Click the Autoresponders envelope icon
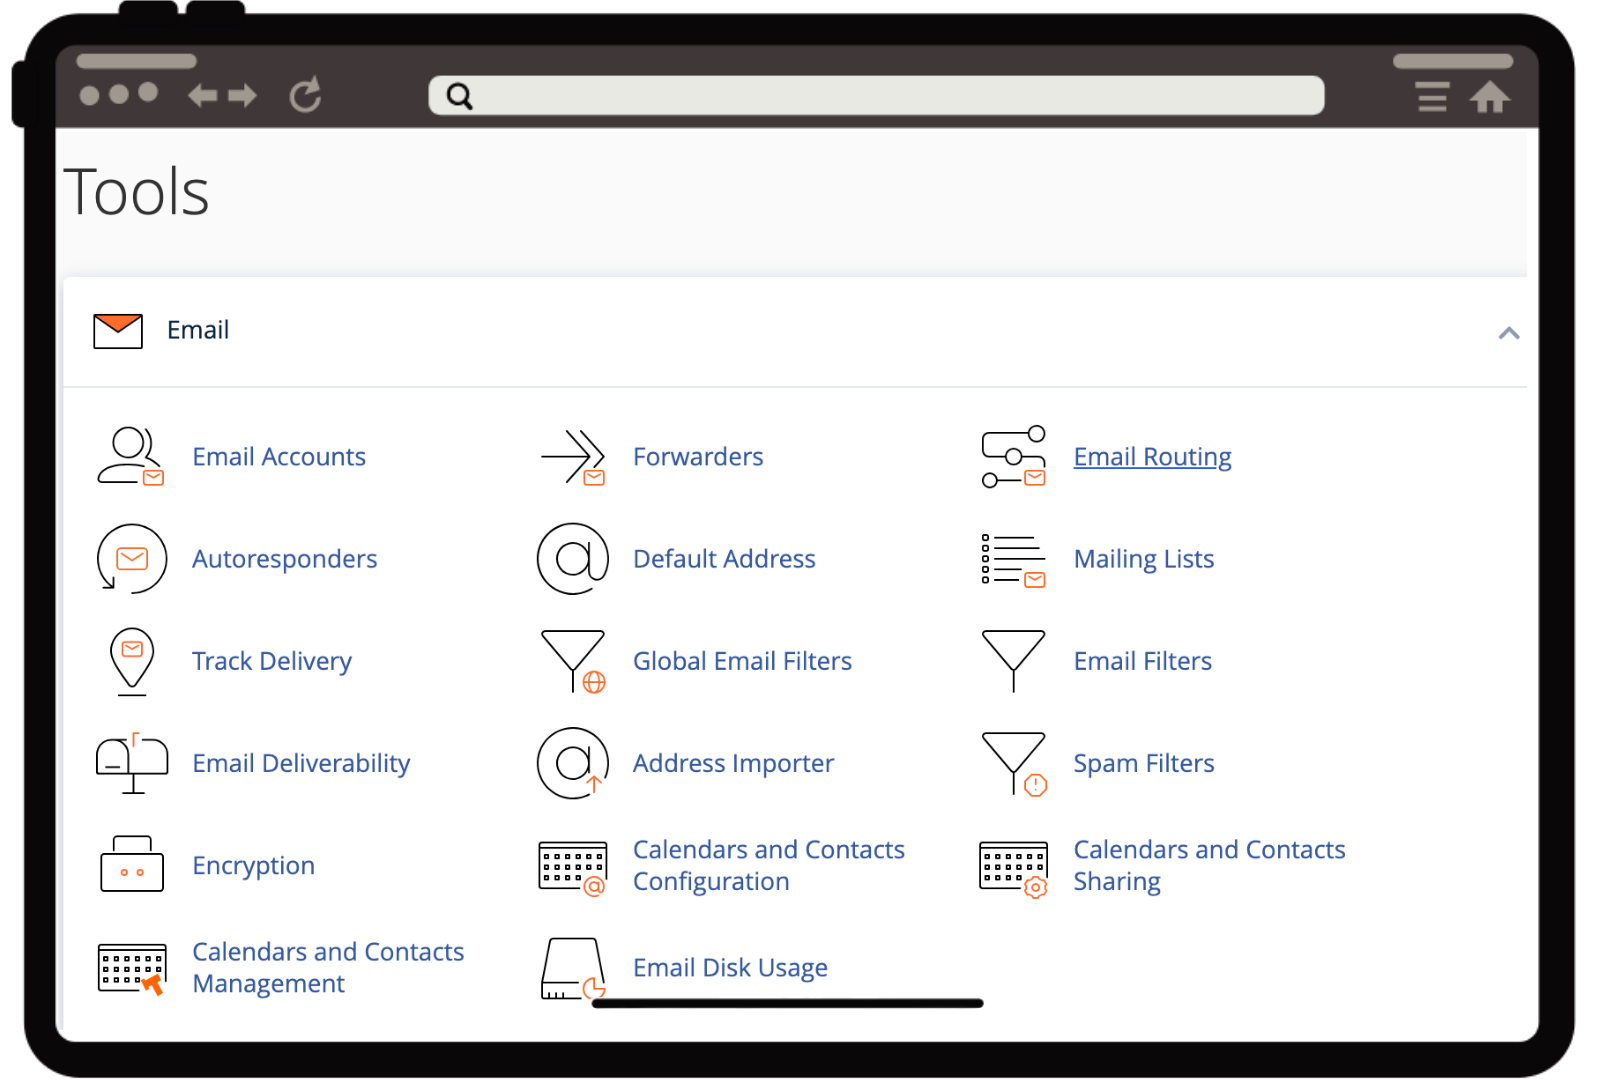This screenshot has width=1600, height=1080. pyautogui.click(x=131, y=559)
